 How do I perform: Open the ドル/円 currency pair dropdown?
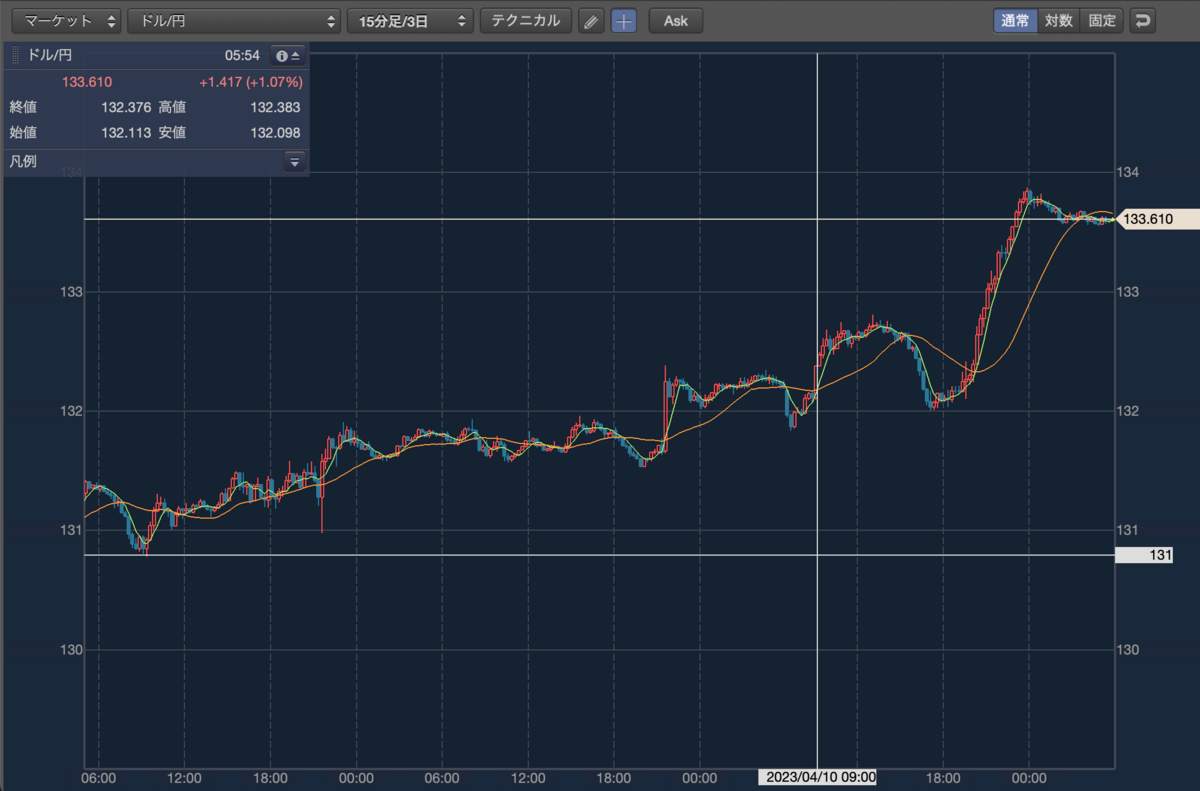coord(234,21)
